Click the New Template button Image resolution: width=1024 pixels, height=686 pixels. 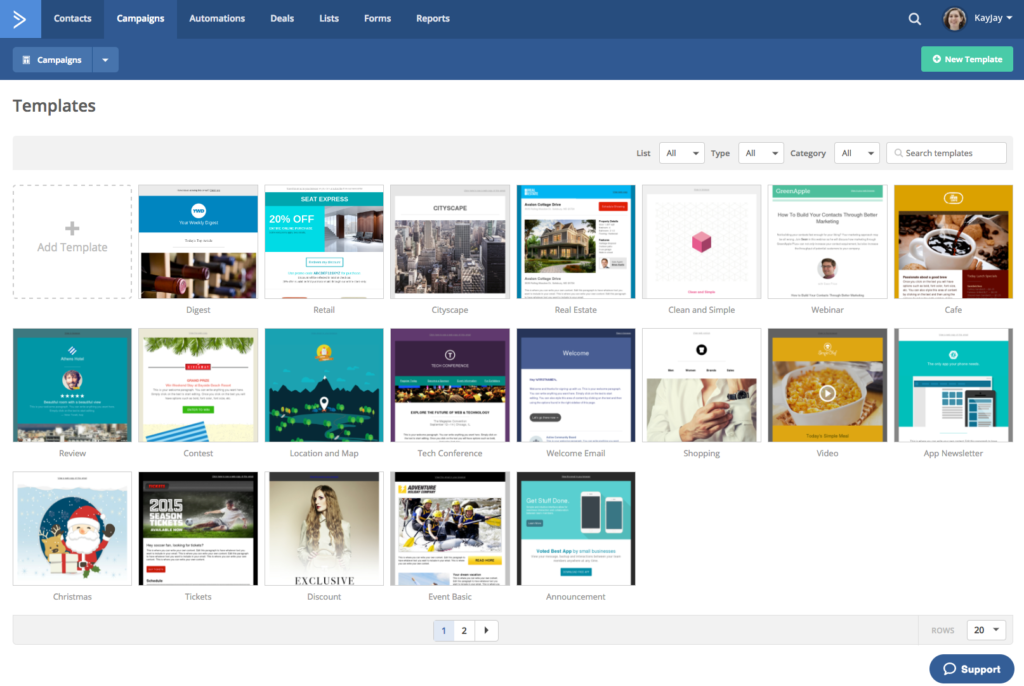coord(966,59)
